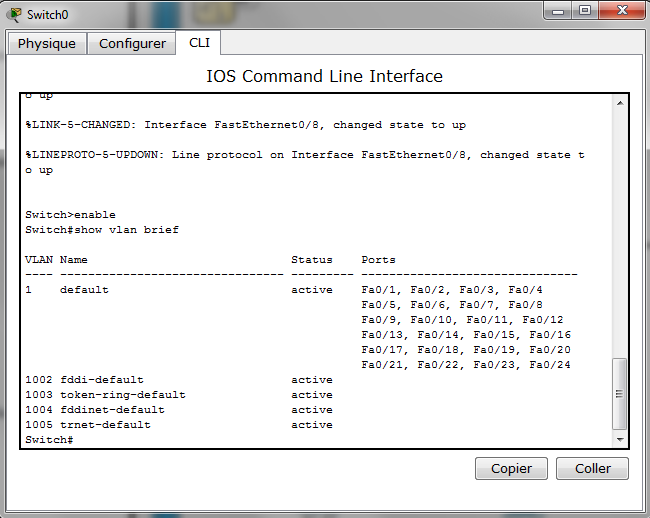Click the CLI vertical scrollbar thumb
The image size is (650, 518).
(x=619, y=394)
